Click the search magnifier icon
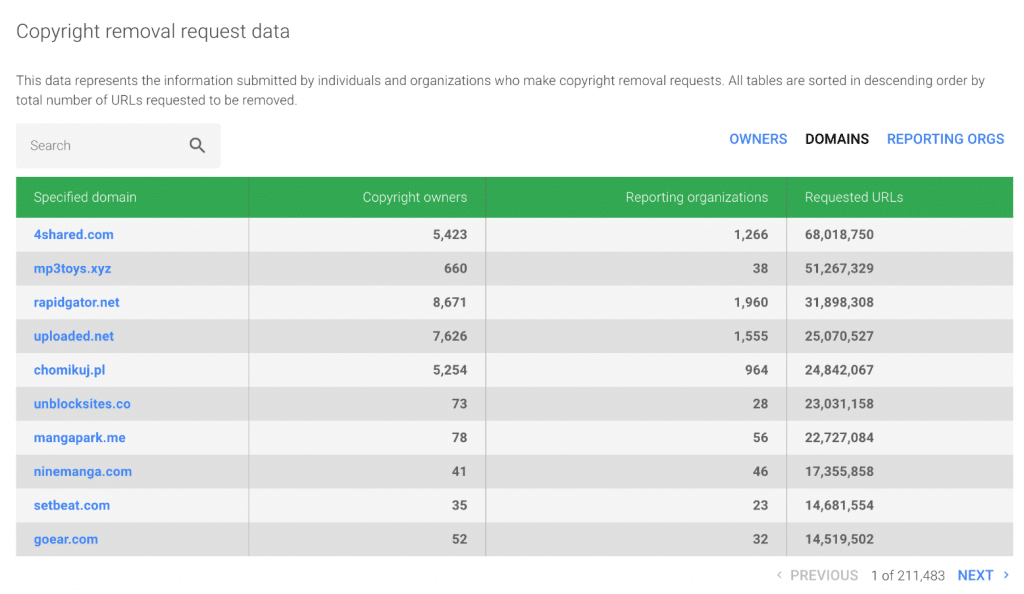The image size is (1024, 594). [197, 145]
